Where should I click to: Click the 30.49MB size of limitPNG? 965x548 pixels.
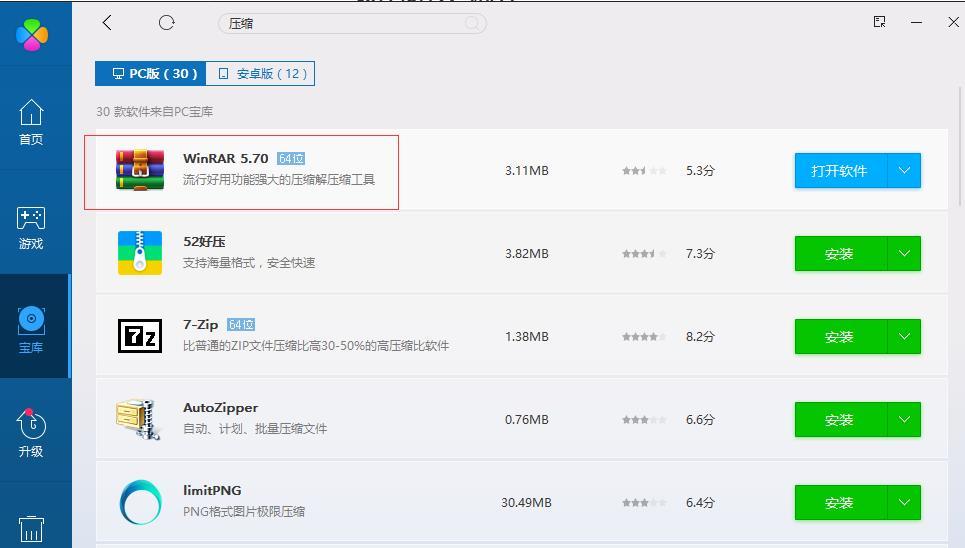[526, 502]
